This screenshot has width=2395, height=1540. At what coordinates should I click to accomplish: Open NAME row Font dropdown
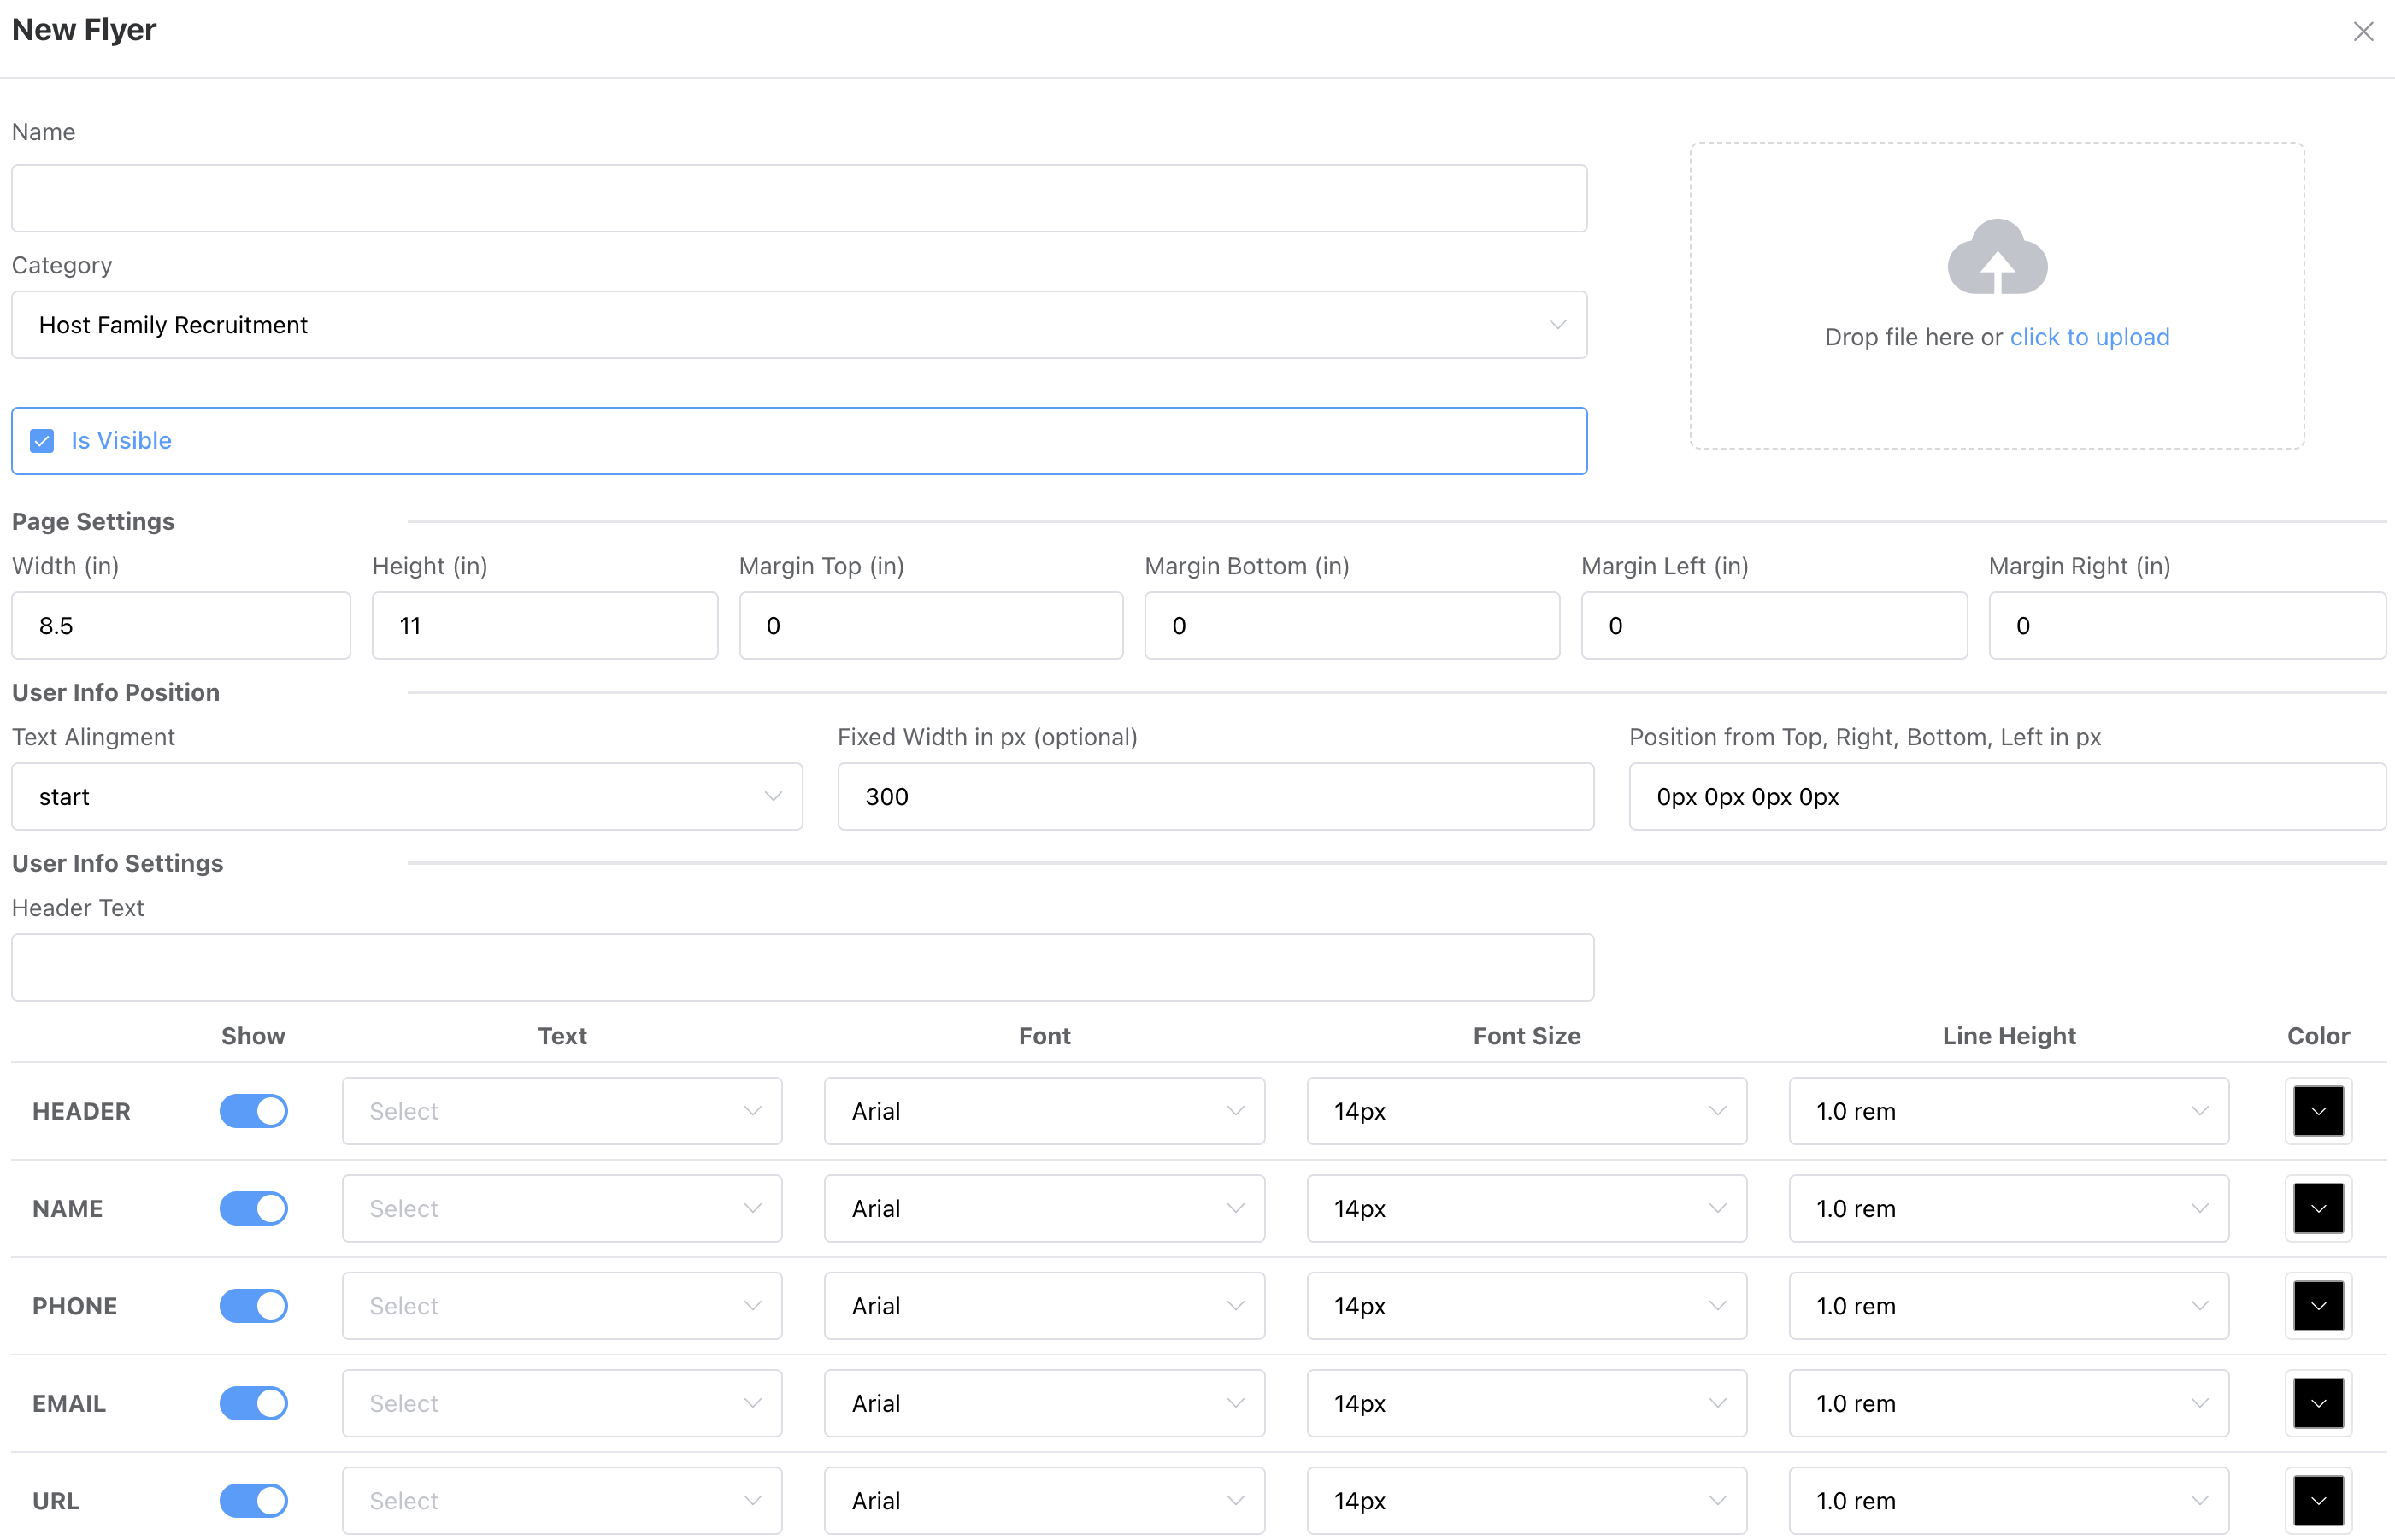[1044, 1209]
